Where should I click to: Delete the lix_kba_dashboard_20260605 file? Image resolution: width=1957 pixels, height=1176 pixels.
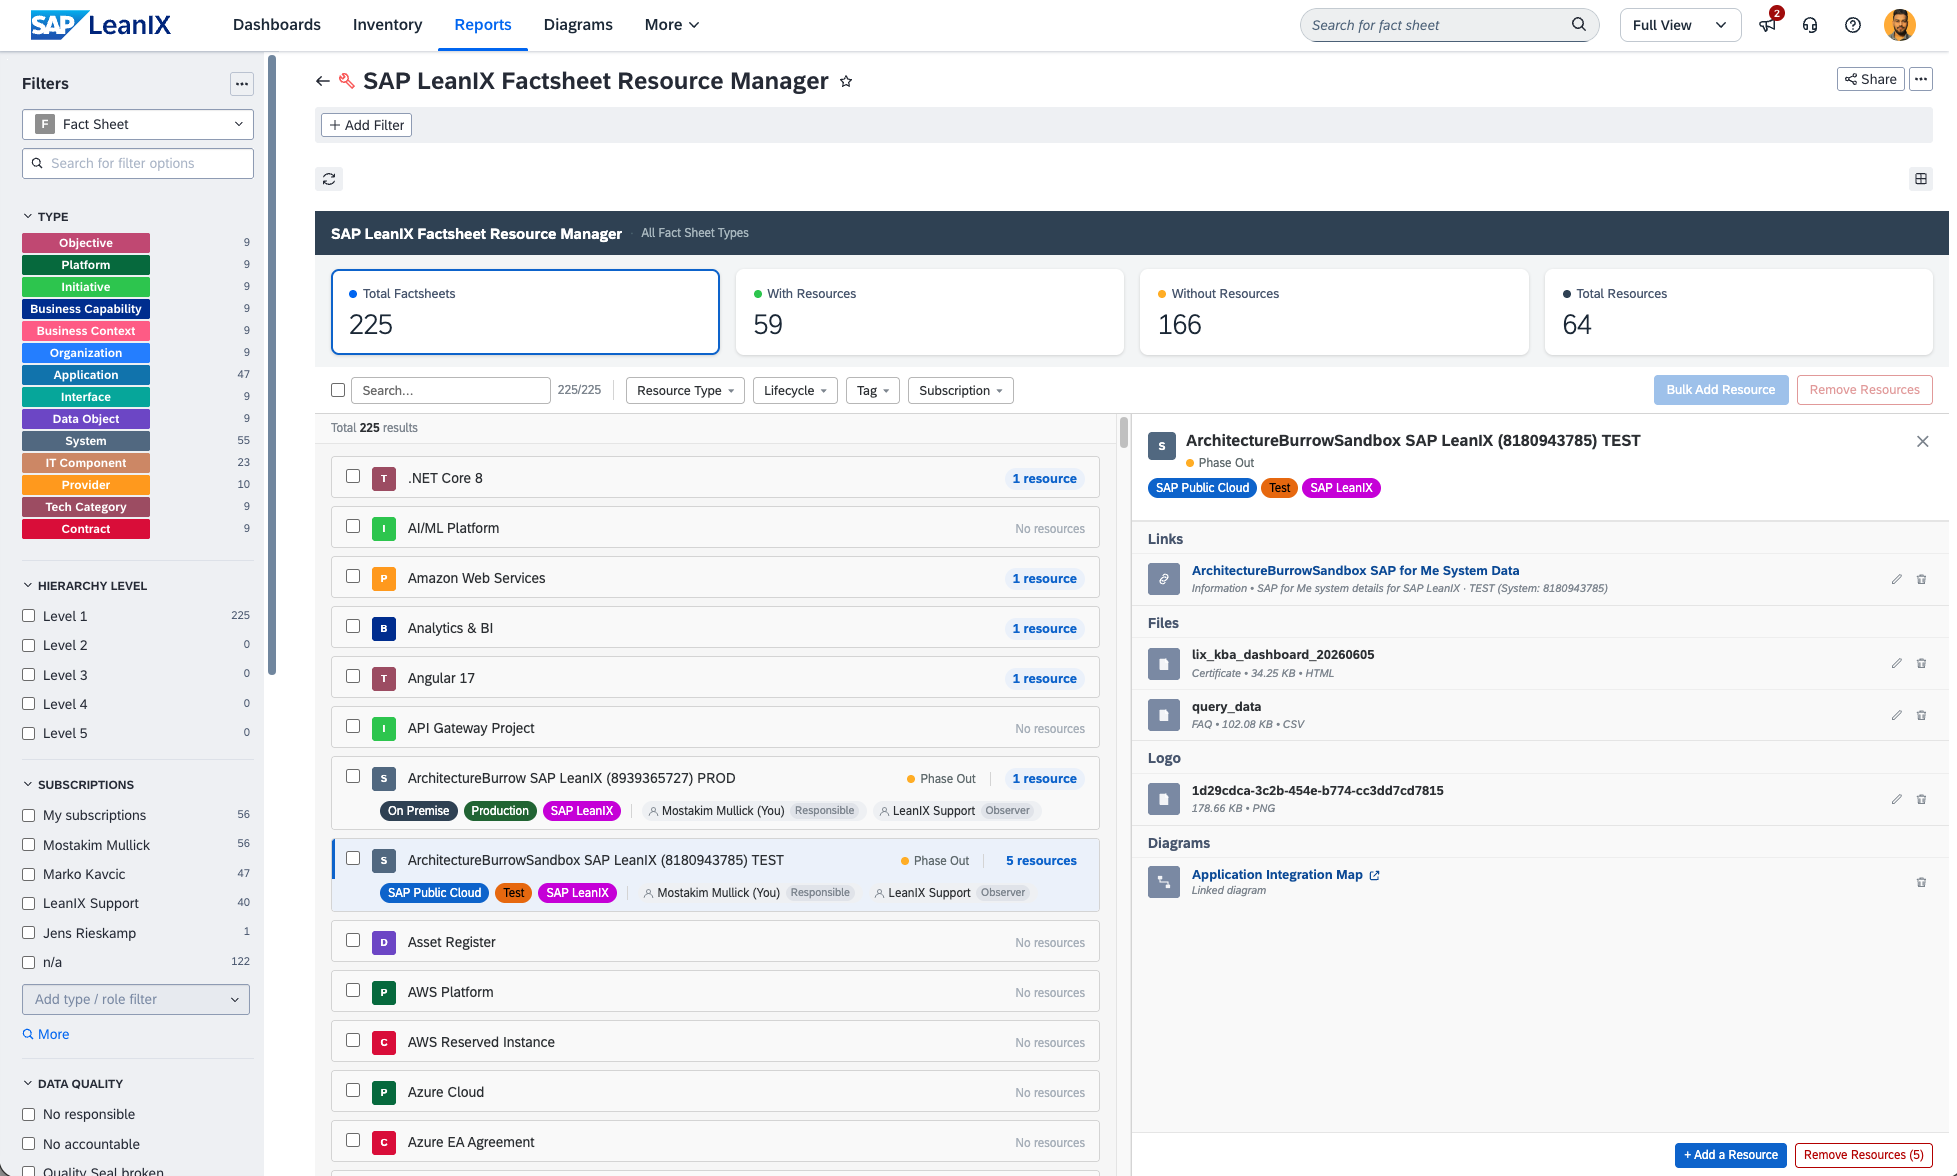(x=1921, y=663)
